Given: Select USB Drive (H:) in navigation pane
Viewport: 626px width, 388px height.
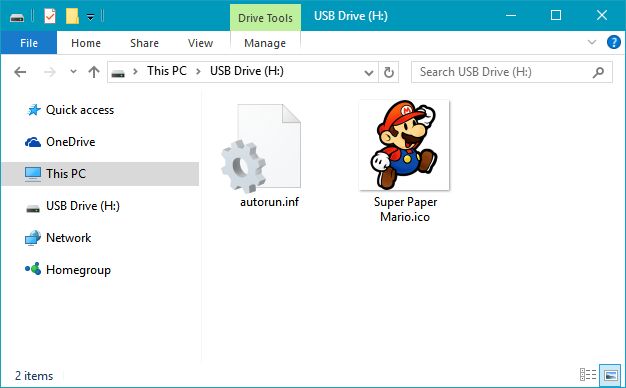Looking at the screenshot, I should [83, 206].
